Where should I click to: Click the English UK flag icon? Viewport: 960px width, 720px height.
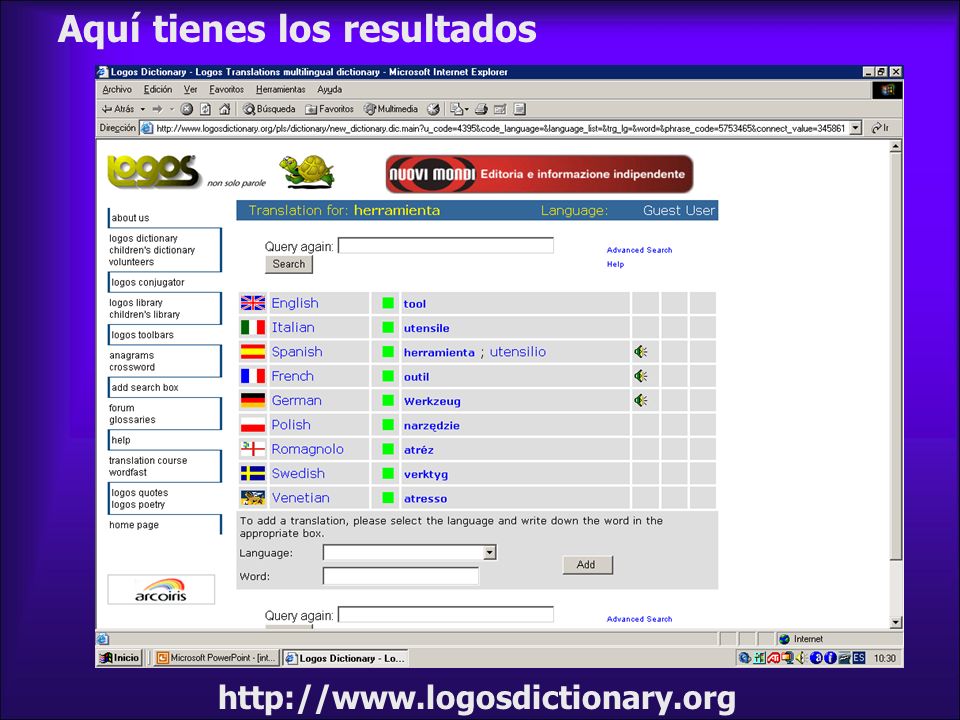coord(253,303)
